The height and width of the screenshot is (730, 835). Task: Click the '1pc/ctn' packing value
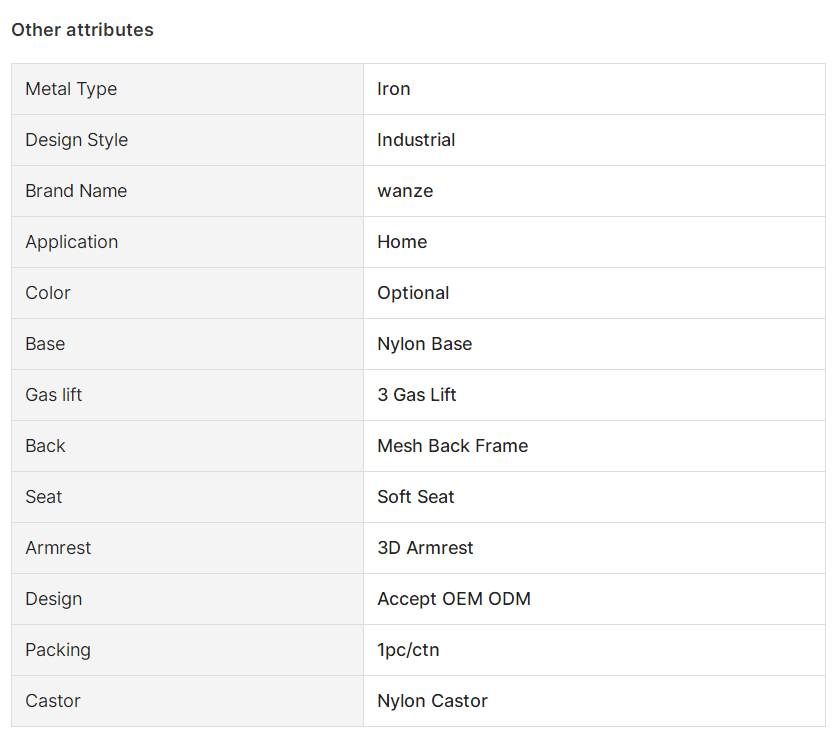pyautogui.click(x=408, y=650)
